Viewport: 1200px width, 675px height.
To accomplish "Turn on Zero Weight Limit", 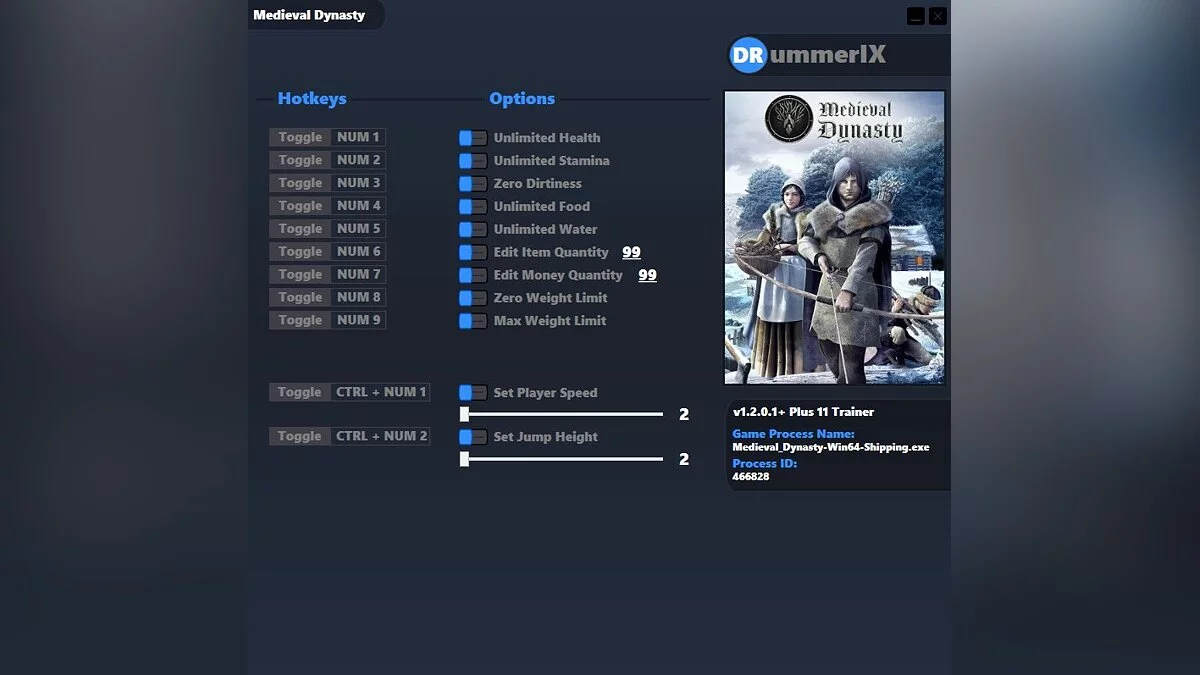I will pyautogui.click(x=471, y=297).
